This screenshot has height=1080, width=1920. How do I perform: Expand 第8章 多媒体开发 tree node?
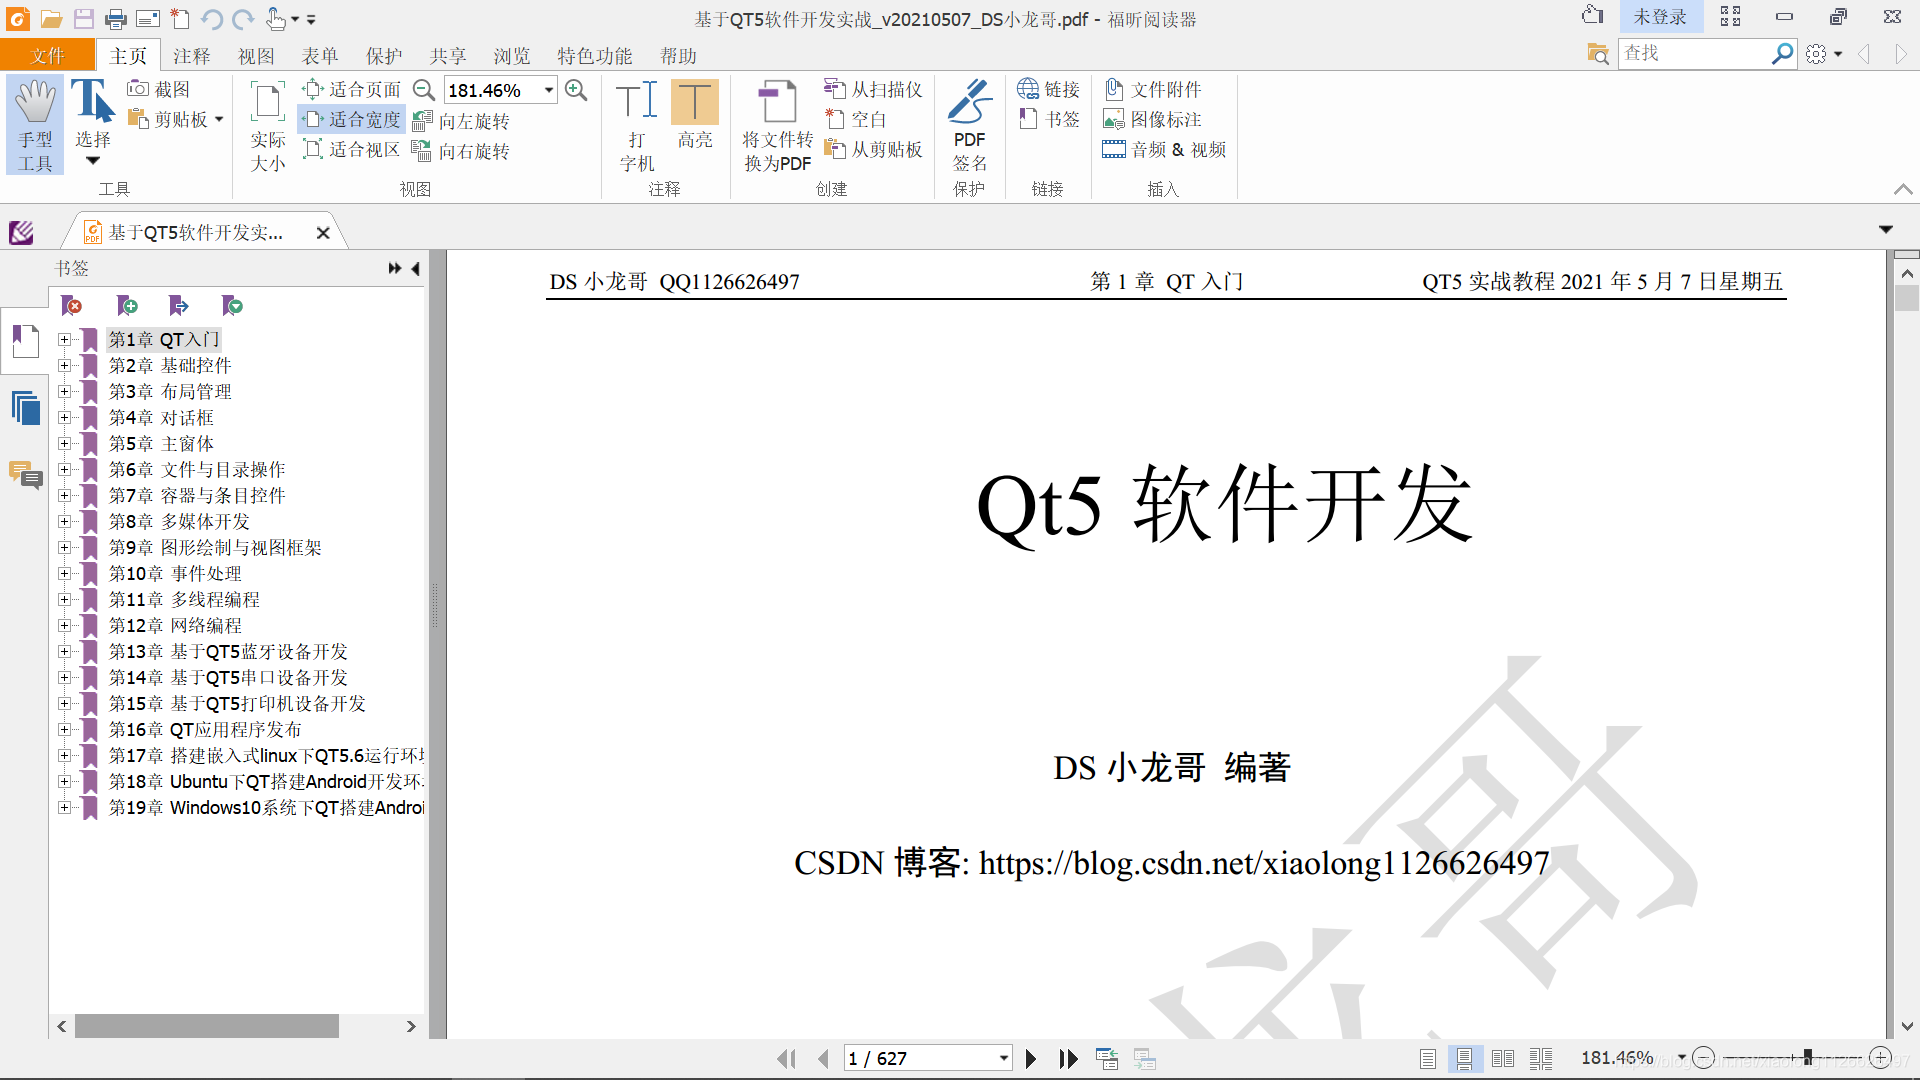point(64,522)
